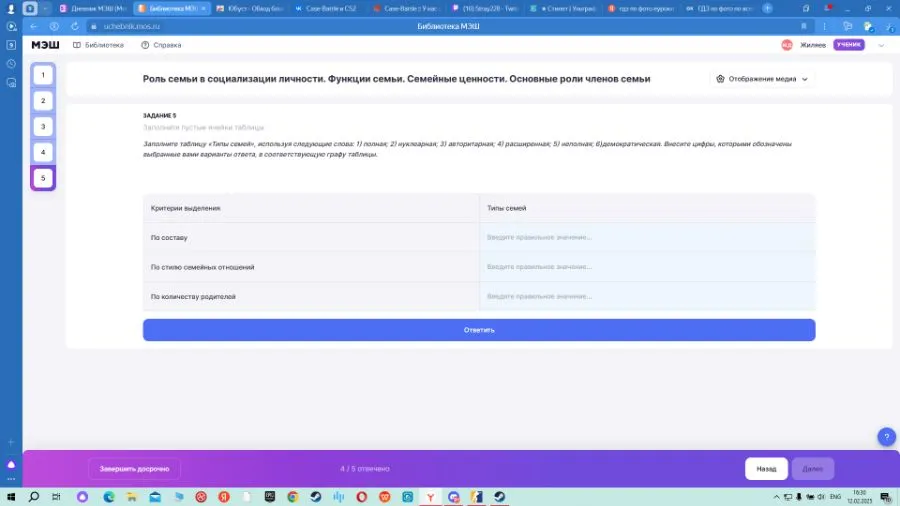Open the Справка help page
The image size is (900, 506).
tap(161, 45)
